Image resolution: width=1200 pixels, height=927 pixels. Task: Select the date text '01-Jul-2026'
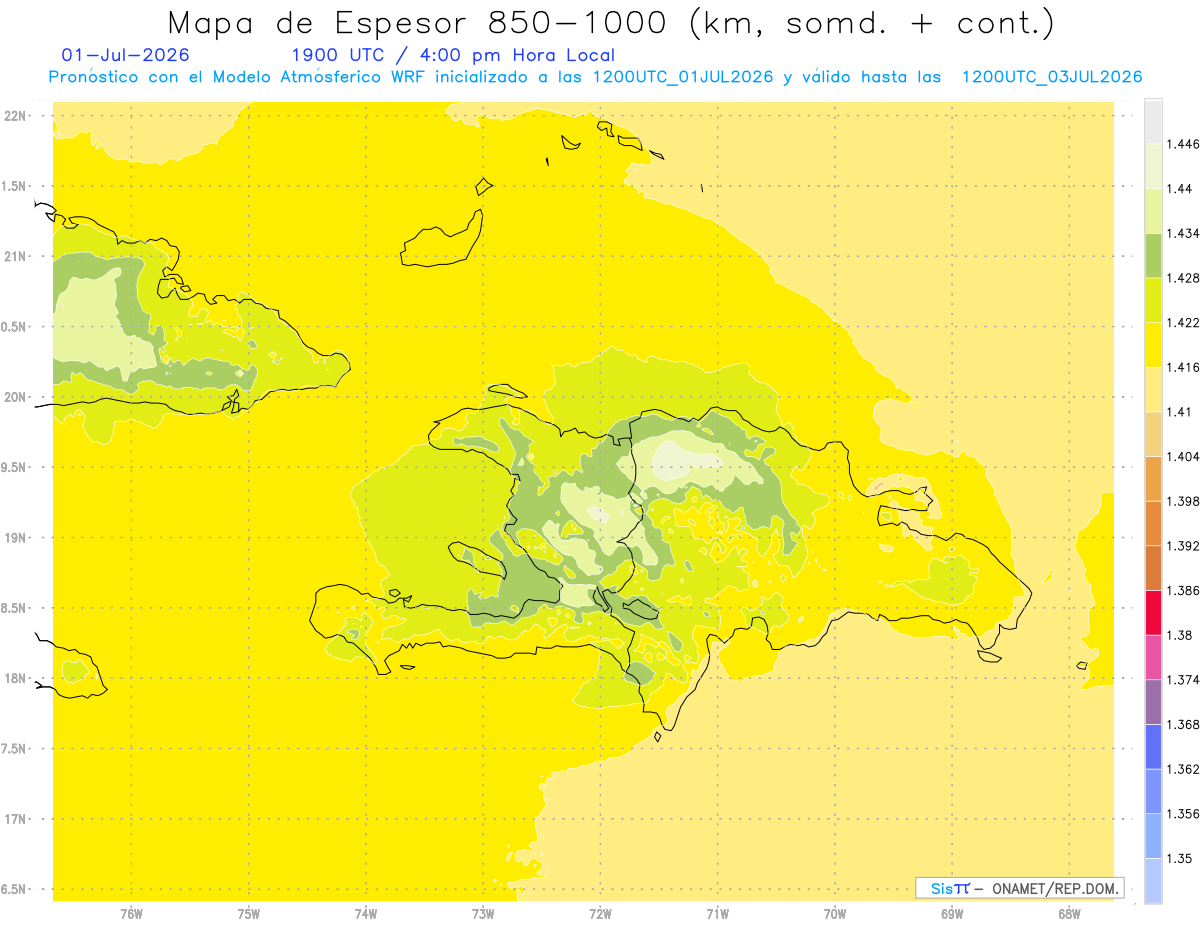click(x=125, y=56)
